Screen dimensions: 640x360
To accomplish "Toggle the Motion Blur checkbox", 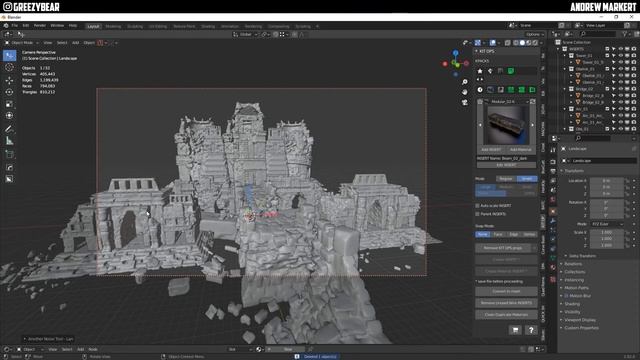I will point(567,296).
